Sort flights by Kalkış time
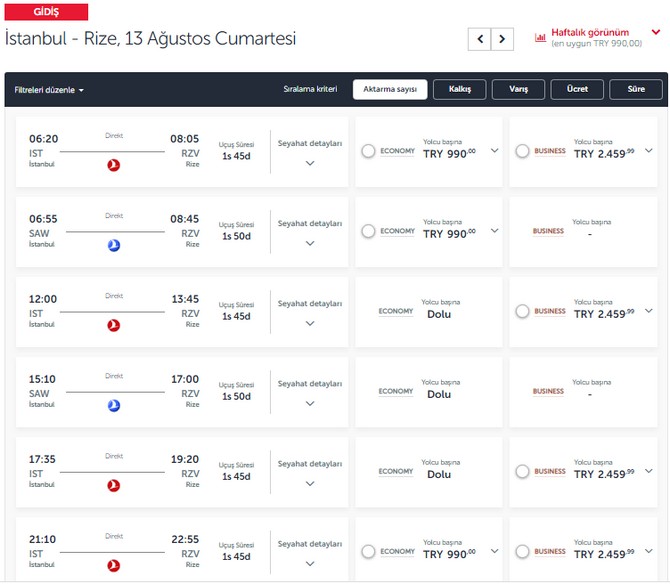 [460, 89]
